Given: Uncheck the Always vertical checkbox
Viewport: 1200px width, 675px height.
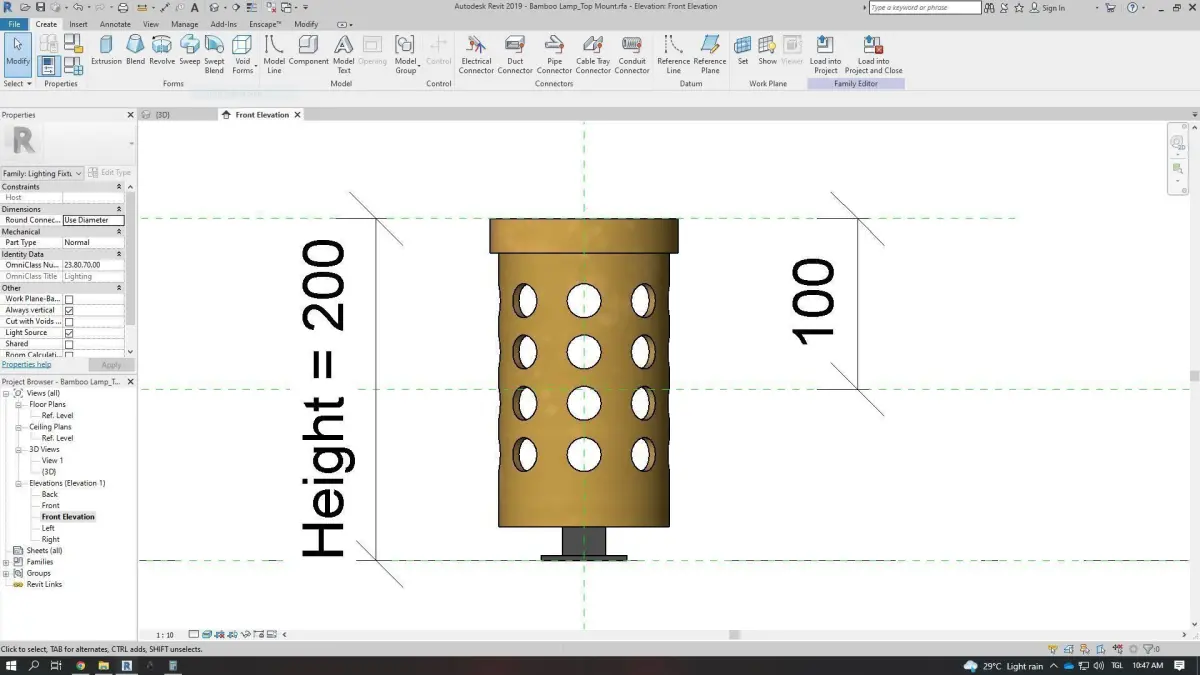Looking at the screenshot, I should 69,310.
